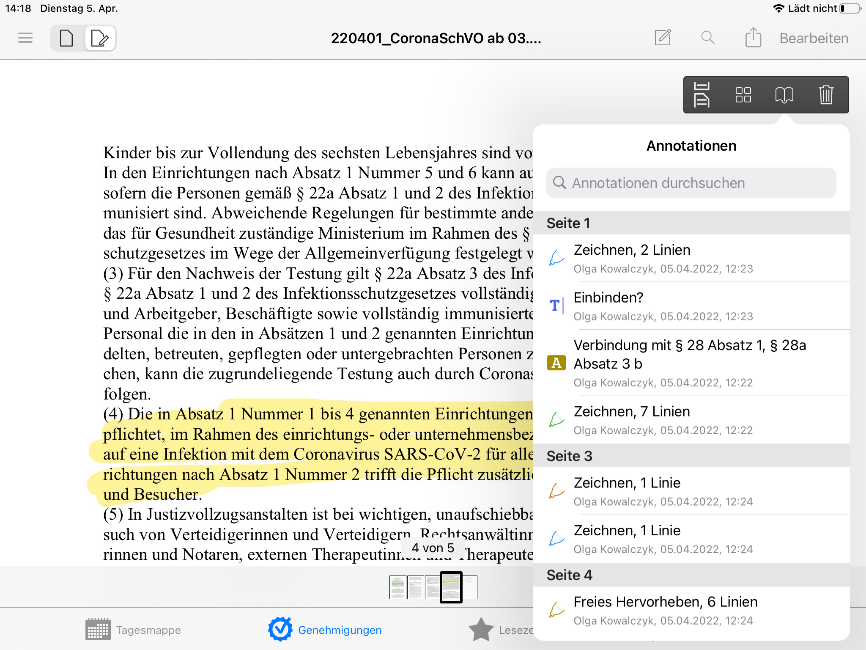
Task: Toggle the annotations list book icon
Action: 784,95
